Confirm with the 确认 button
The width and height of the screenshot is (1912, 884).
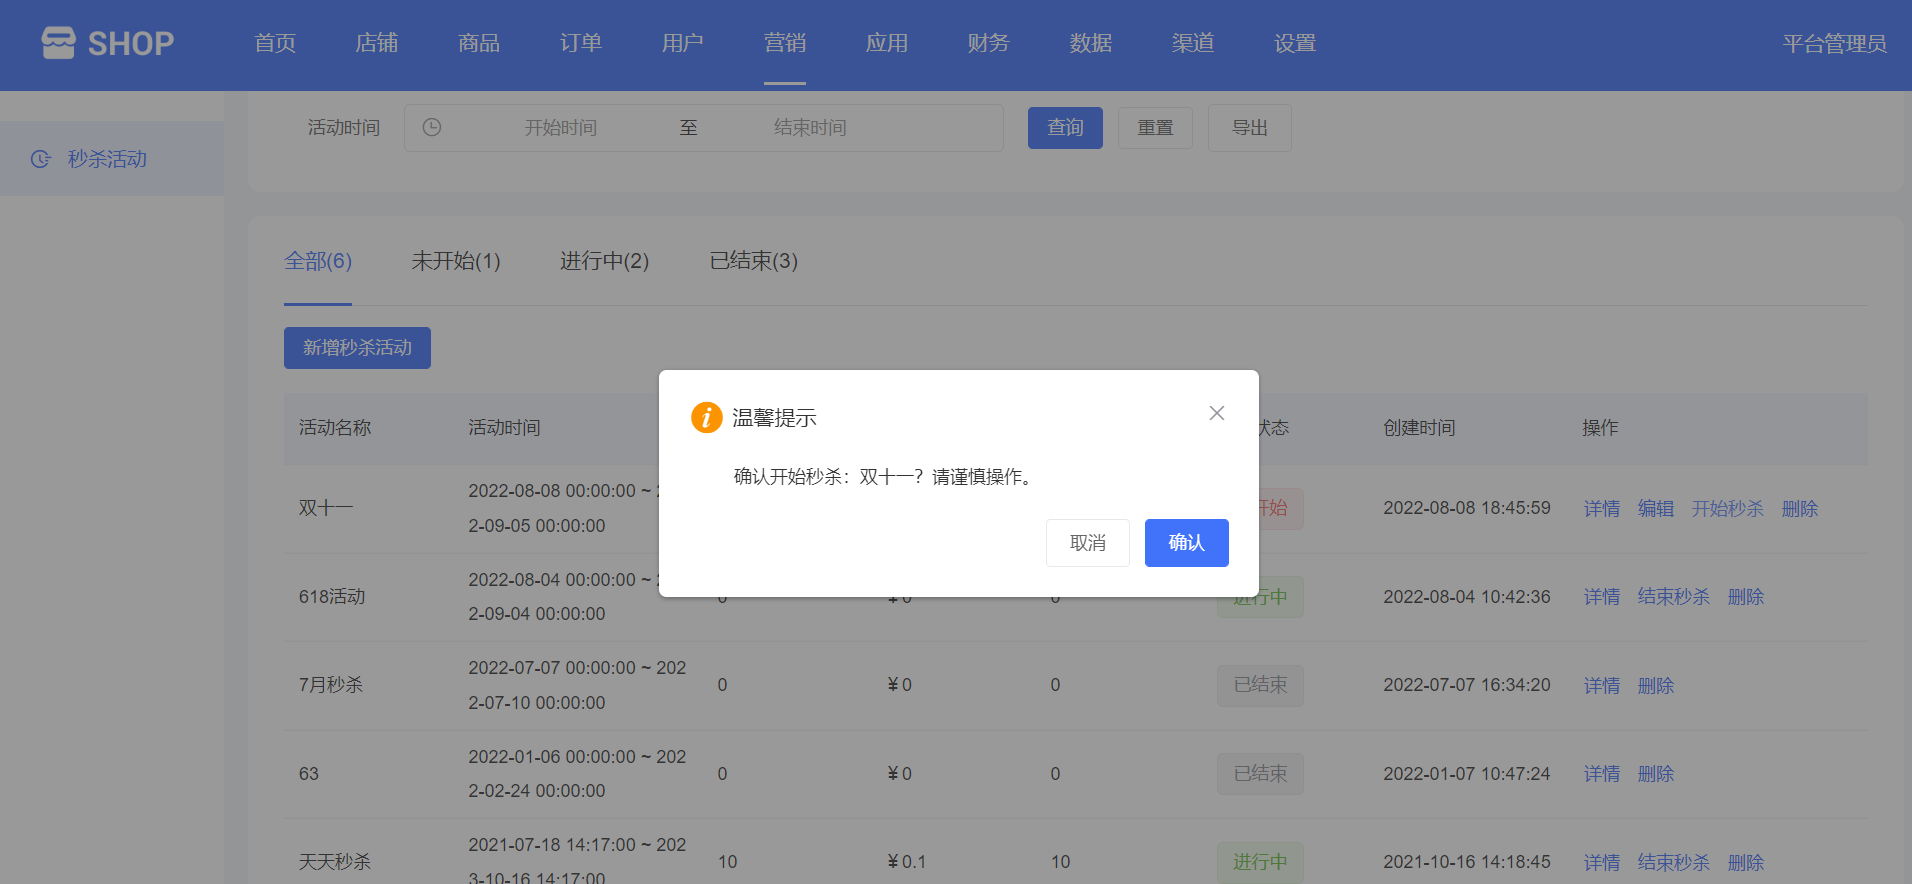pos(1187,543)
